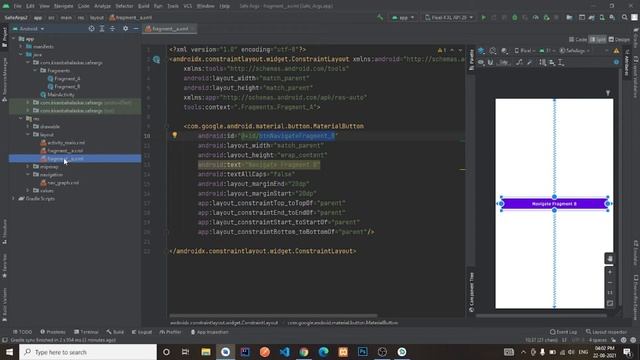Click the design warning triangle icon
This screenshot has height=360, width=640.
point(616,51)
